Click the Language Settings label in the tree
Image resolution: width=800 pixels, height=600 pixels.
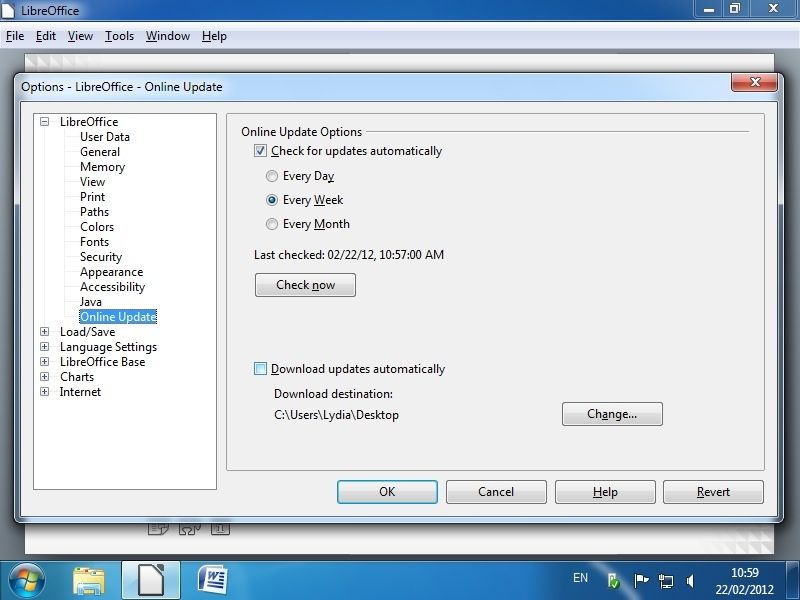108,347
